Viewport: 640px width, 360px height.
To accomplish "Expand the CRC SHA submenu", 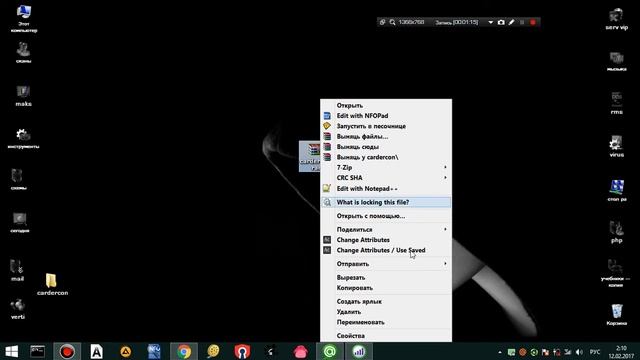I will tap(386, 178).
